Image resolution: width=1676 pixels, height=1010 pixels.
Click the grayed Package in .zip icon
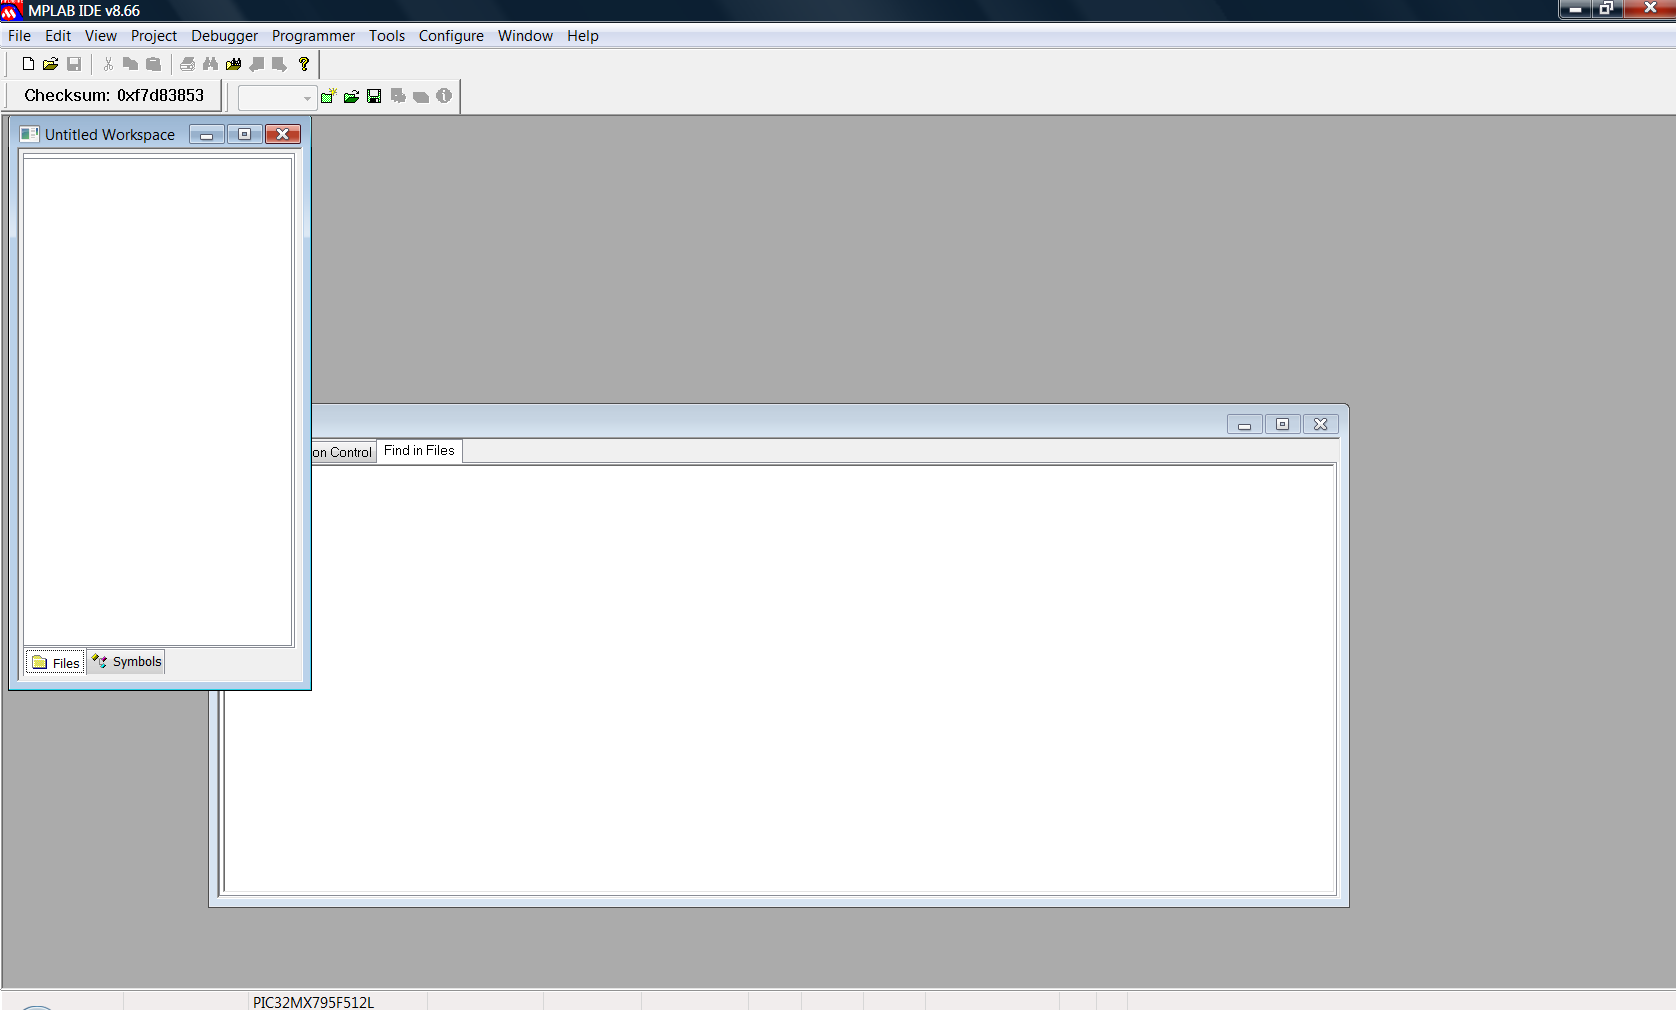point(421,96)
